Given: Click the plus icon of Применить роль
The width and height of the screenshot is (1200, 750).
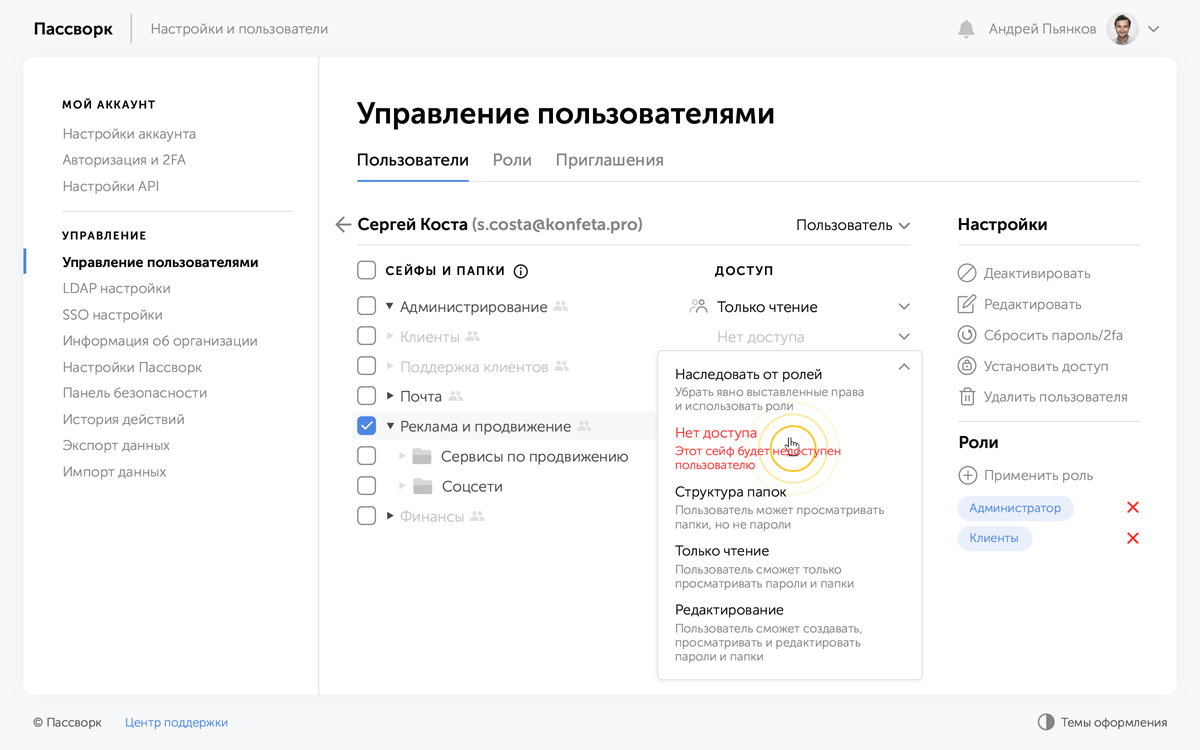Looking at the screenshot, I should coord(967,475).
